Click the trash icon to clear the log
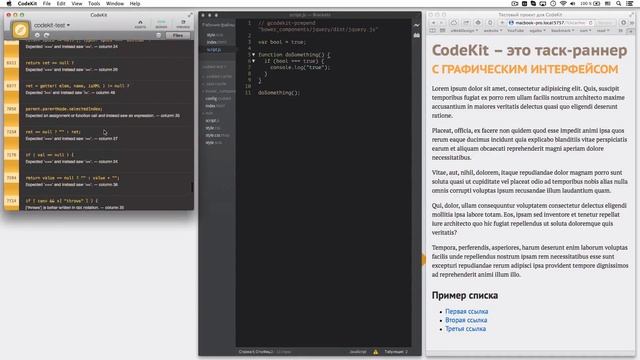The height and width of the screenshot is (360, 640). pyautogui.click(x=159, y=36)
